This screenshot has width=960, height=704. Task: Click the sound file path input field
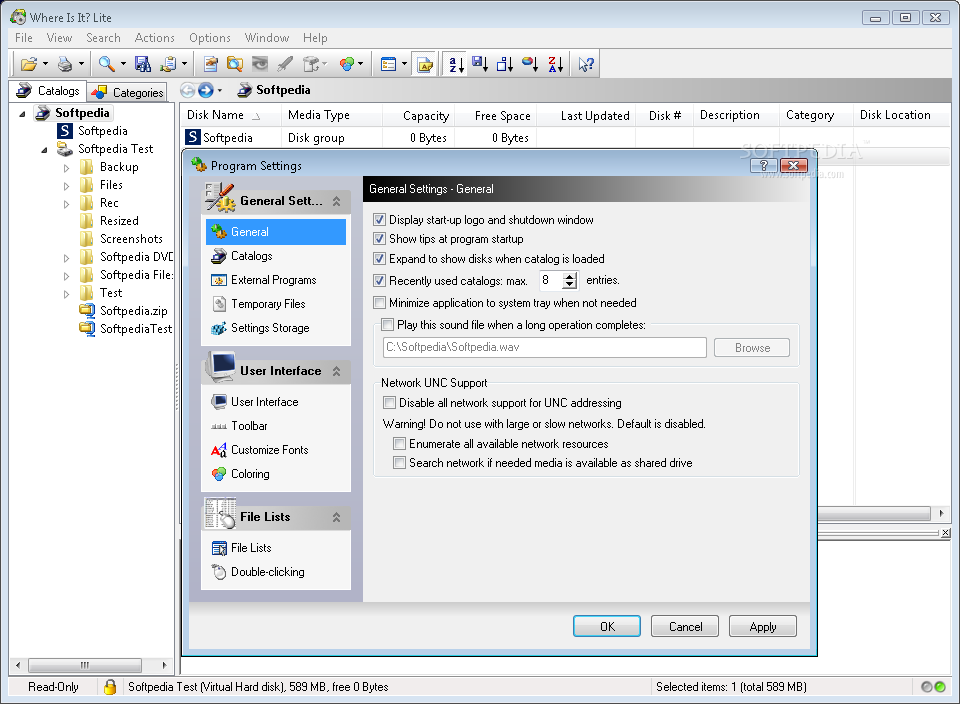pos(544,347)
